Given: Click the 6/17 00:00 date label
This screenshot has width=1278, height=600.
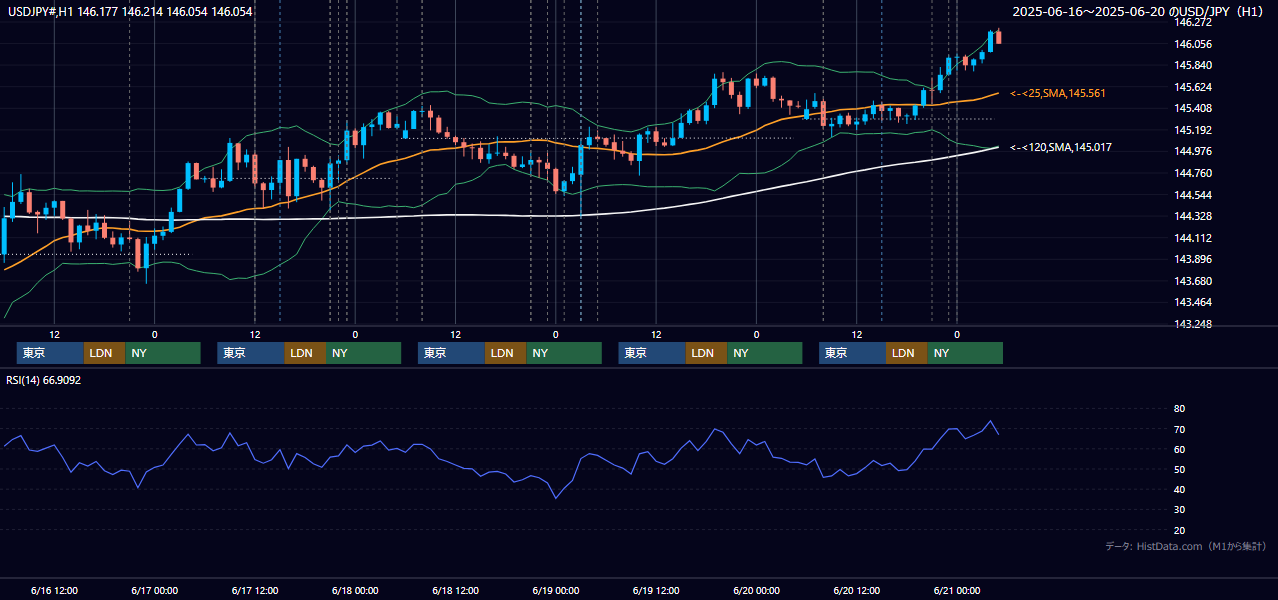Looking at the screenshot, I should pyautogui.click(x=154, y=591).
